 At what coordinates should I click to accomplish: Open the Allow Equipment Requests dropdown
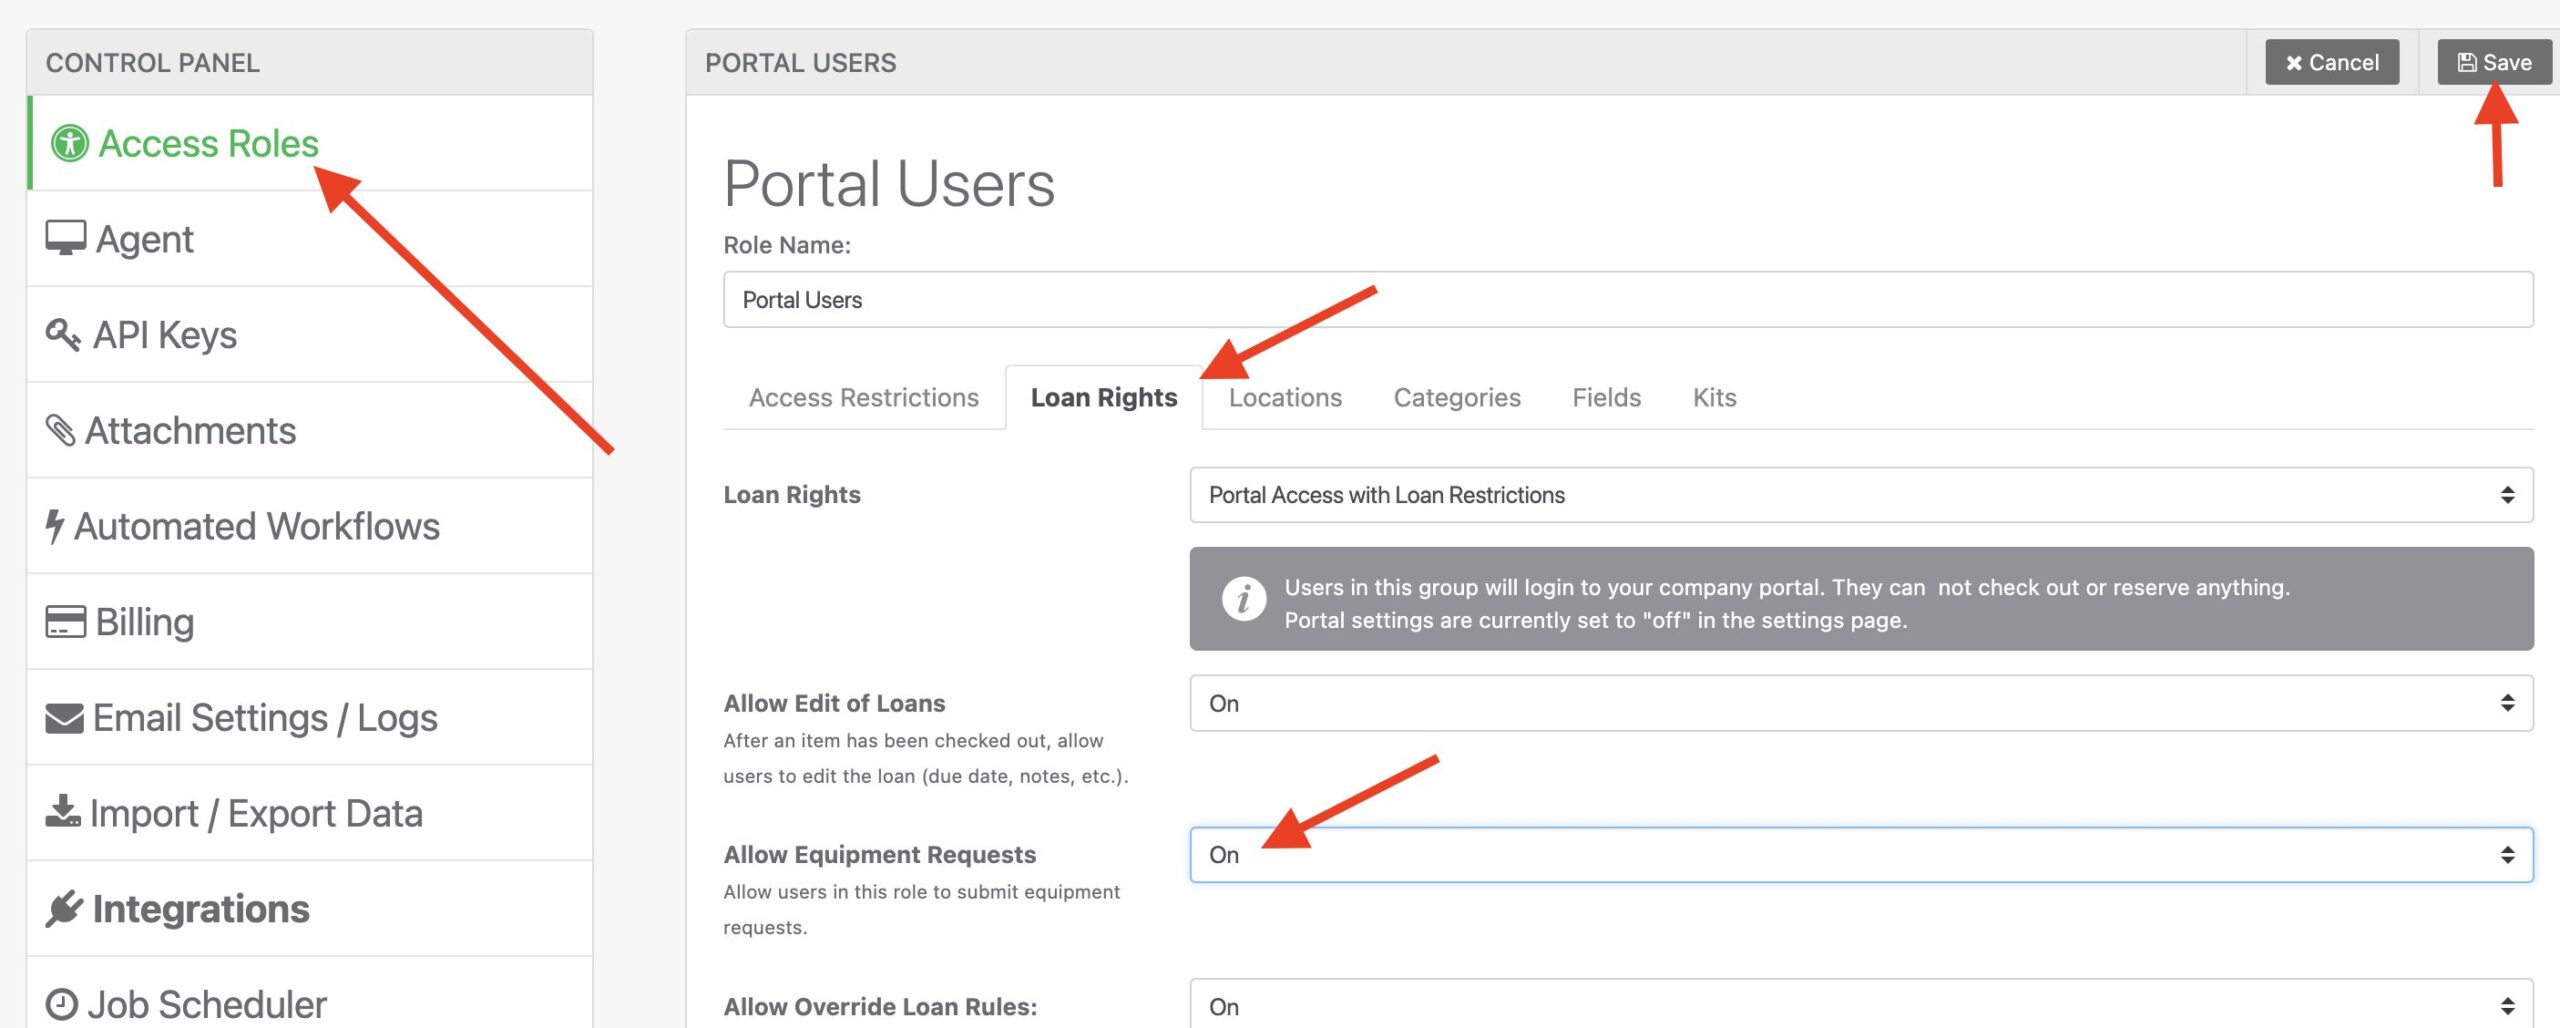(1861, 855)
